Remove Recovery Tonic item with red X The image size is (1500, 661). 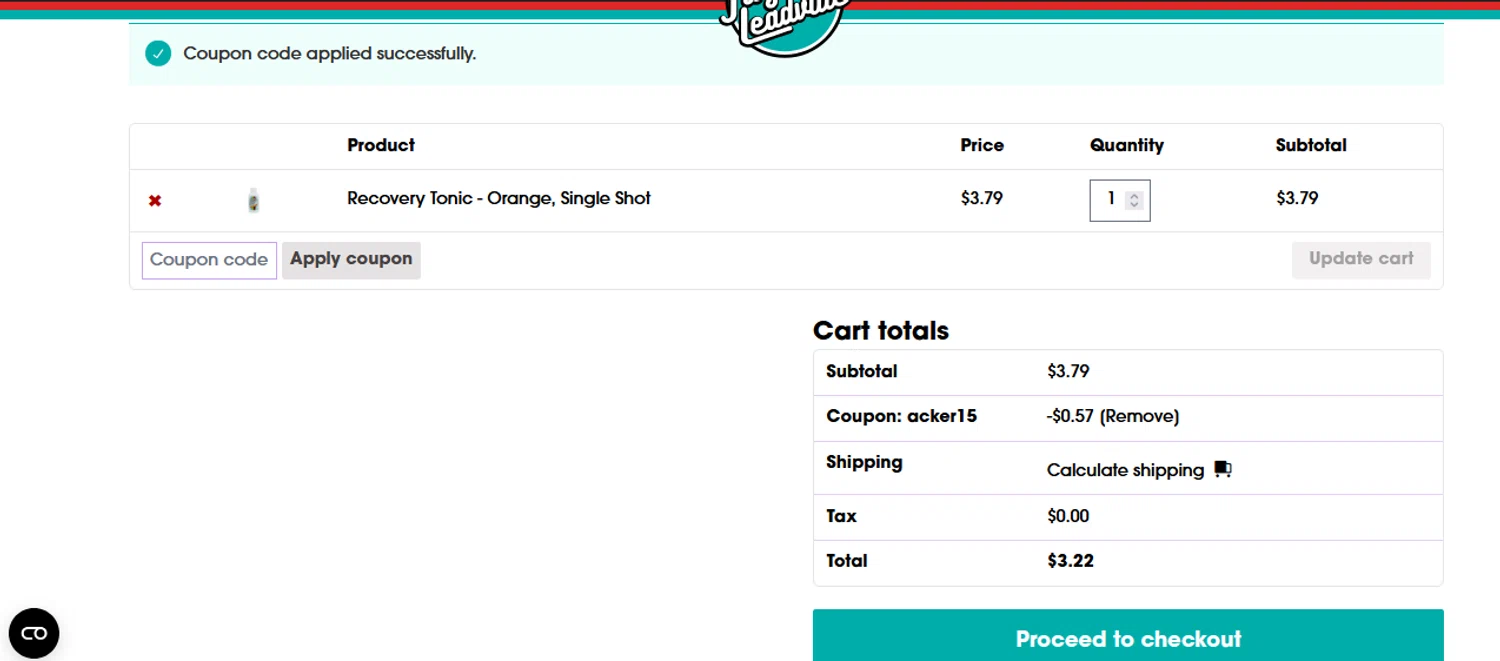155,201
